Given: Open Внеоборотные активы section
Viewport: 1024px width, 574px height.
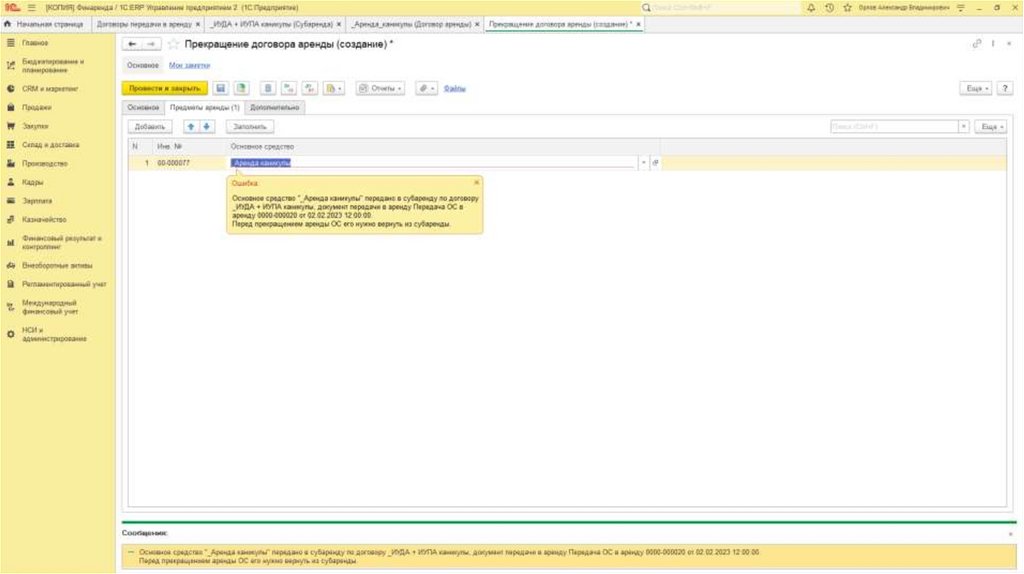Looking at the screenshot, I should [x=57, y=266].
